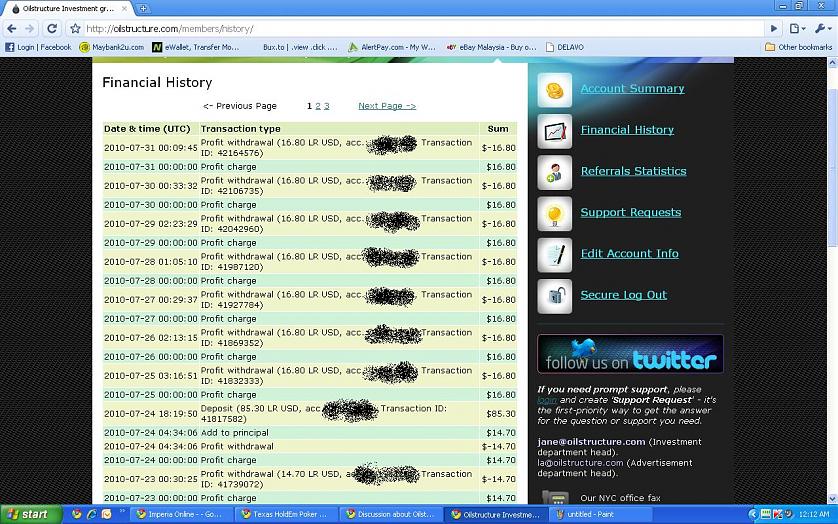838x524 pixels.
Task: Click the Secure Log Out padlock icon
Action: tap(554, 295)
